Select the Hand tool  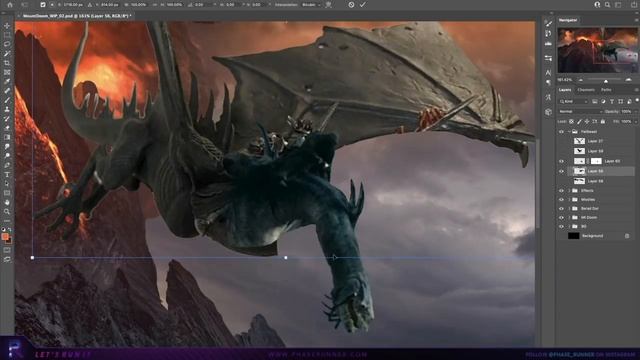[7, 202]
